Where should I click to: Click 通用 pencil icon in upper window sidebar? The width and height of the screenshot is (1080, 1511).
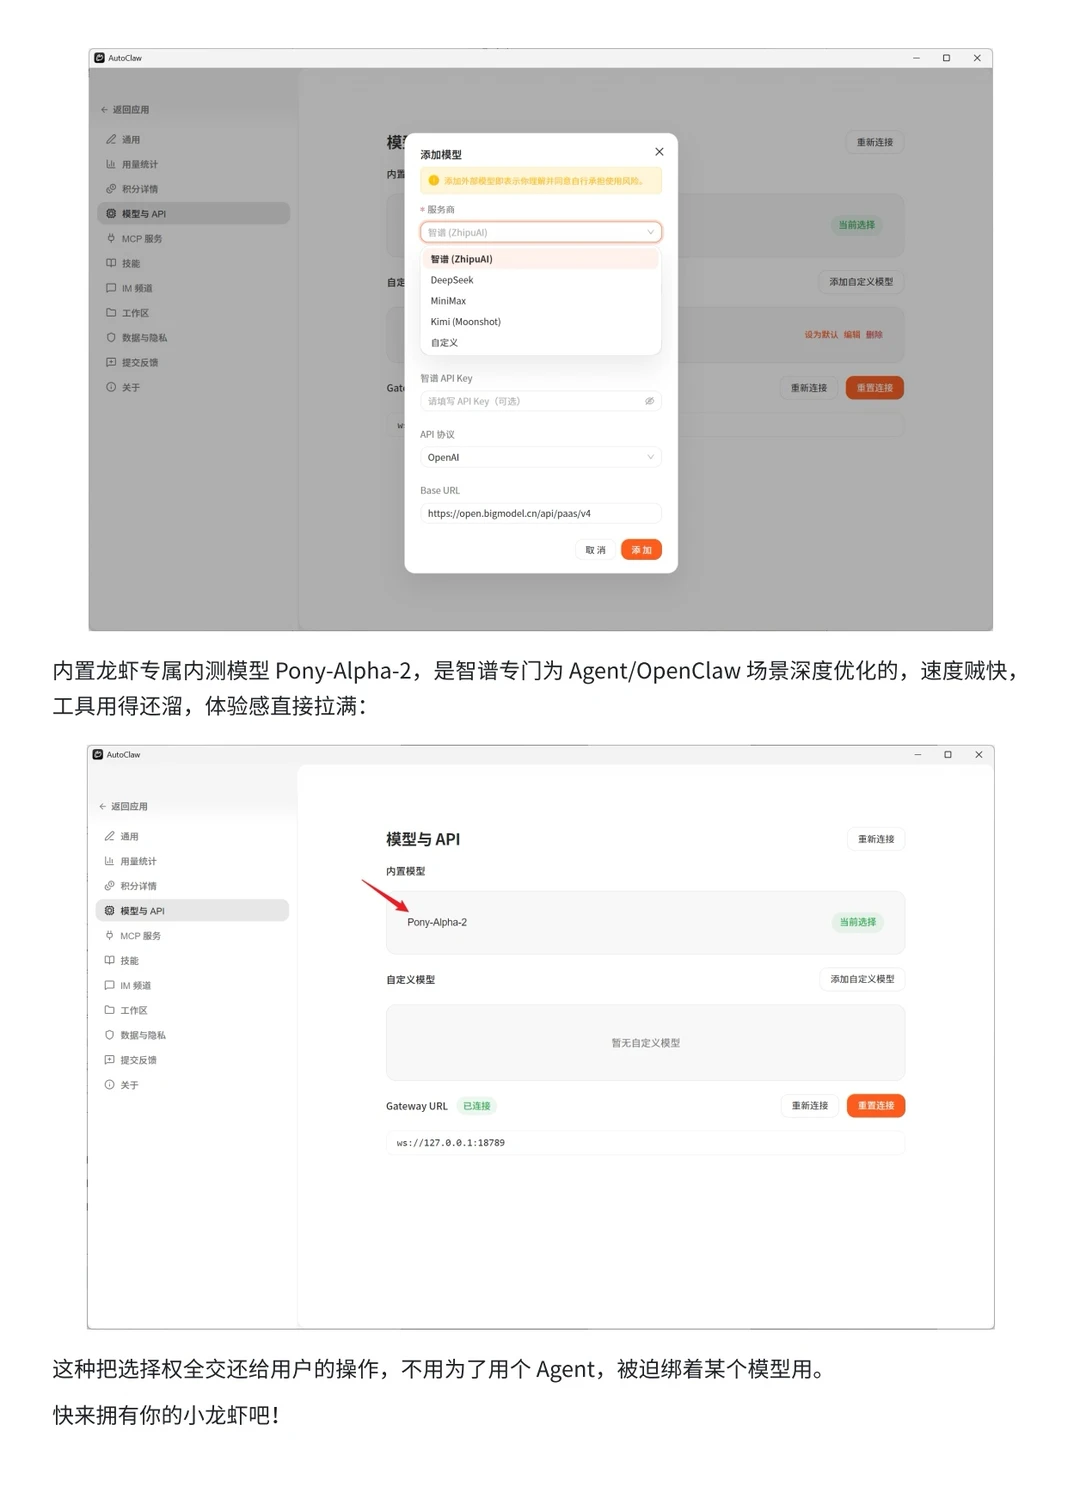pyautogui.click(x=111, y=139)
